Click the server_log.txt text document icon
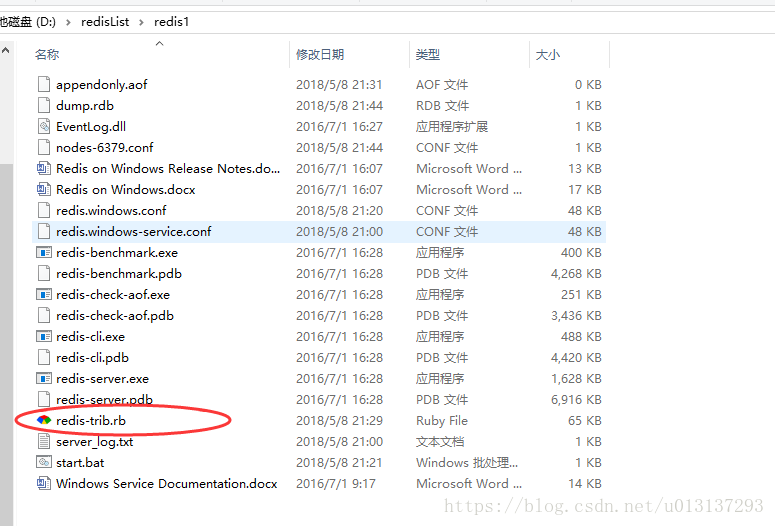The image size is (775, 526). (x=44, y=441)
